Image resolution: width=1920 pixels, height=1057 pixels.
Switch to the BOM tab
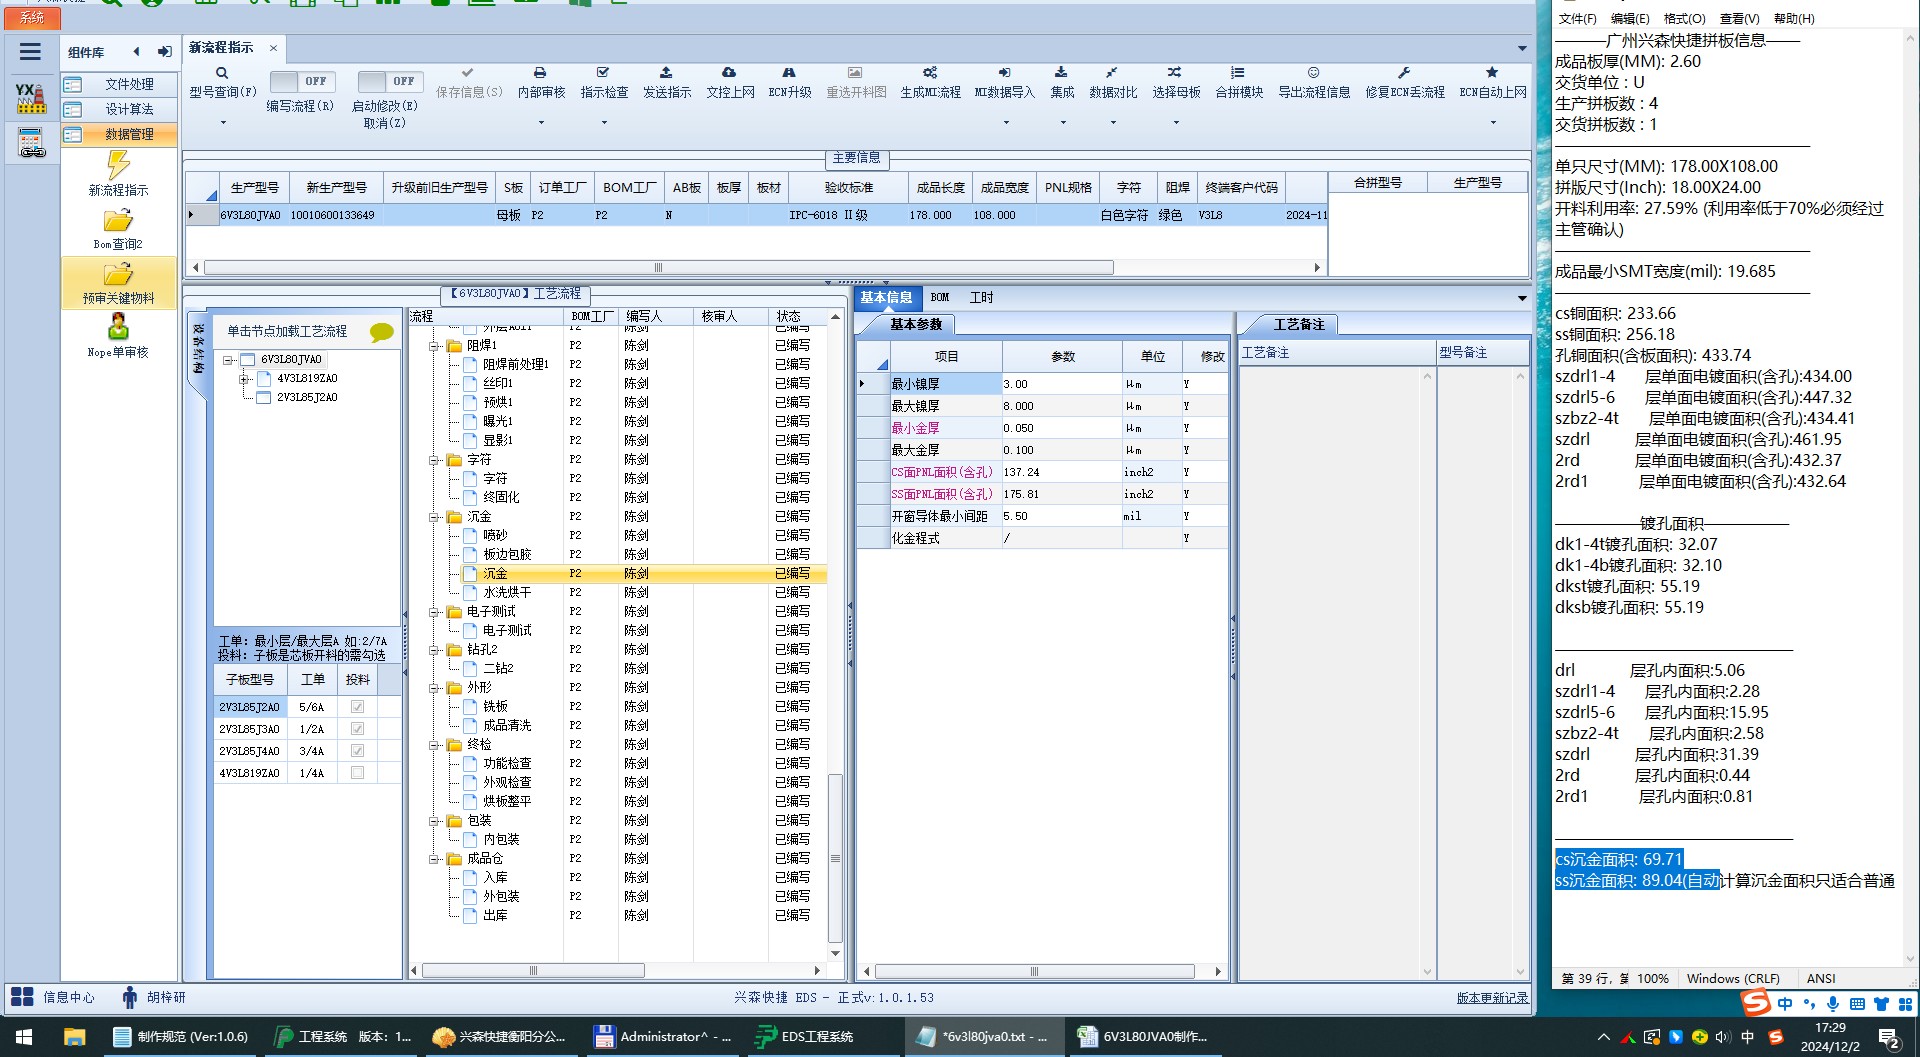[x=940, y=297]
